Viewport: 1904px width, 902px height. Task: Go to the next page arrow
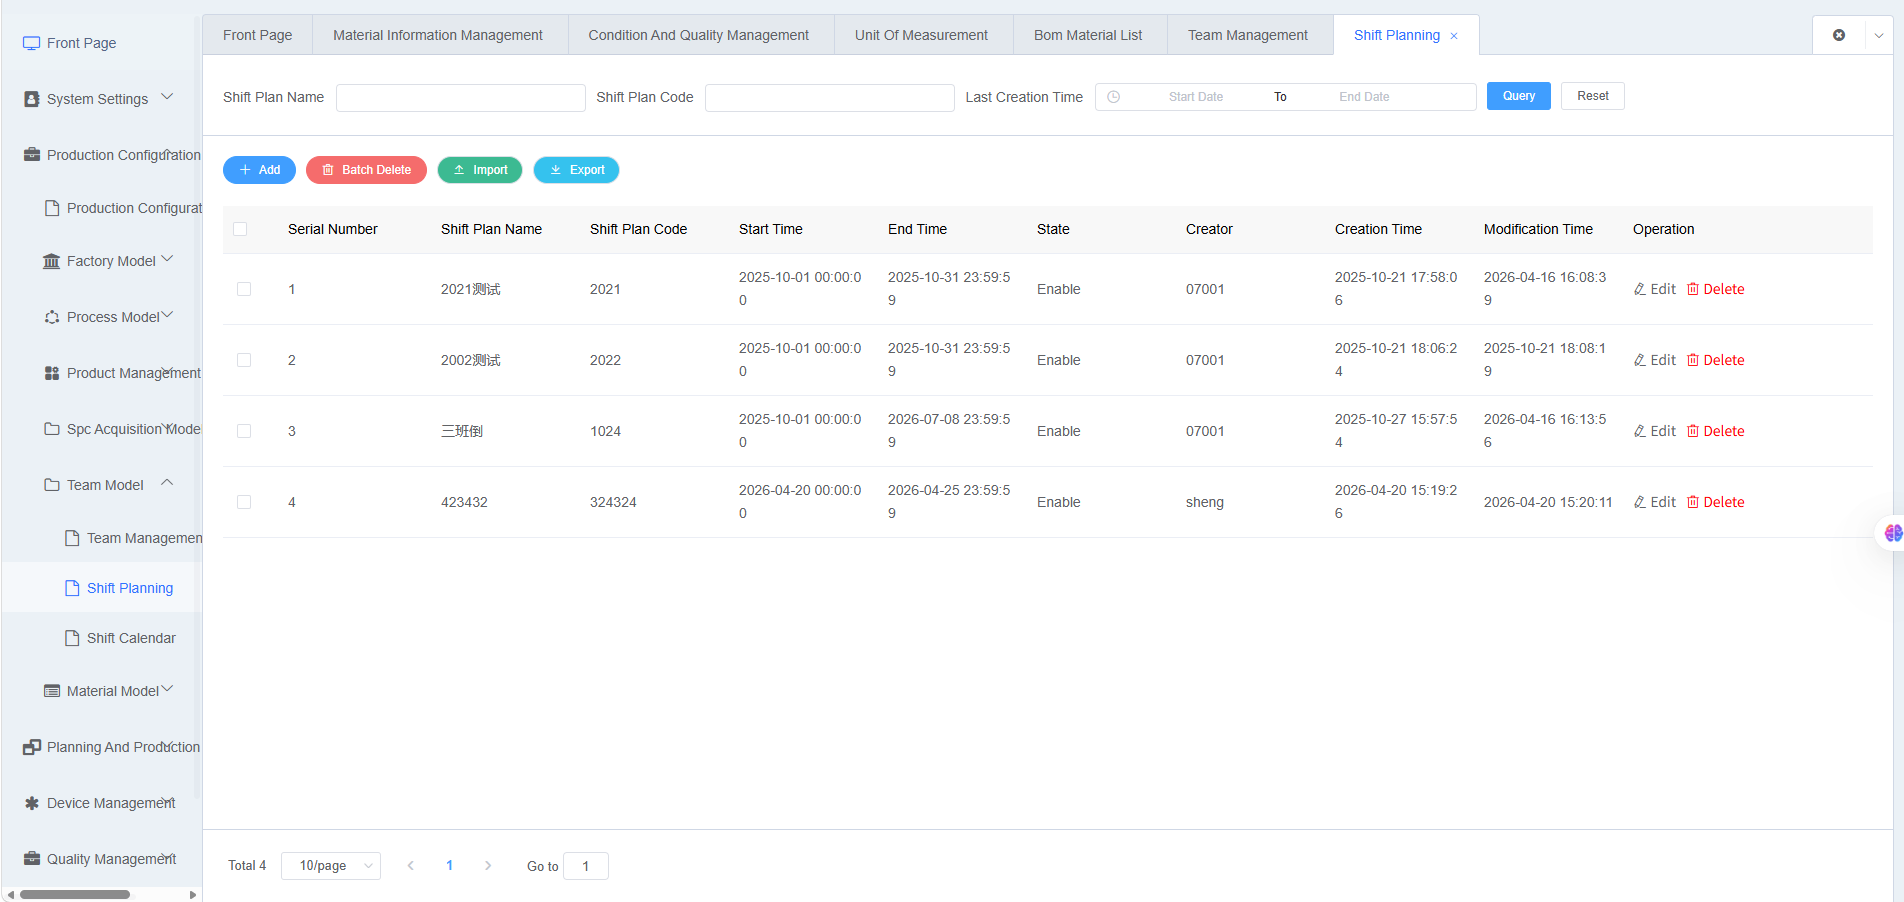click(488, 866)
